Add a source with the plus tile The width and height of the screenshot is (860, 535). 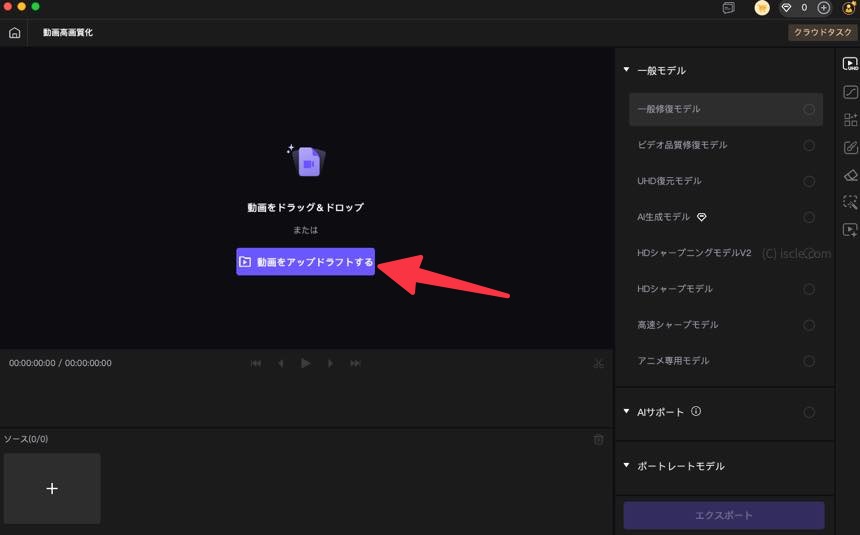point(52,488)
